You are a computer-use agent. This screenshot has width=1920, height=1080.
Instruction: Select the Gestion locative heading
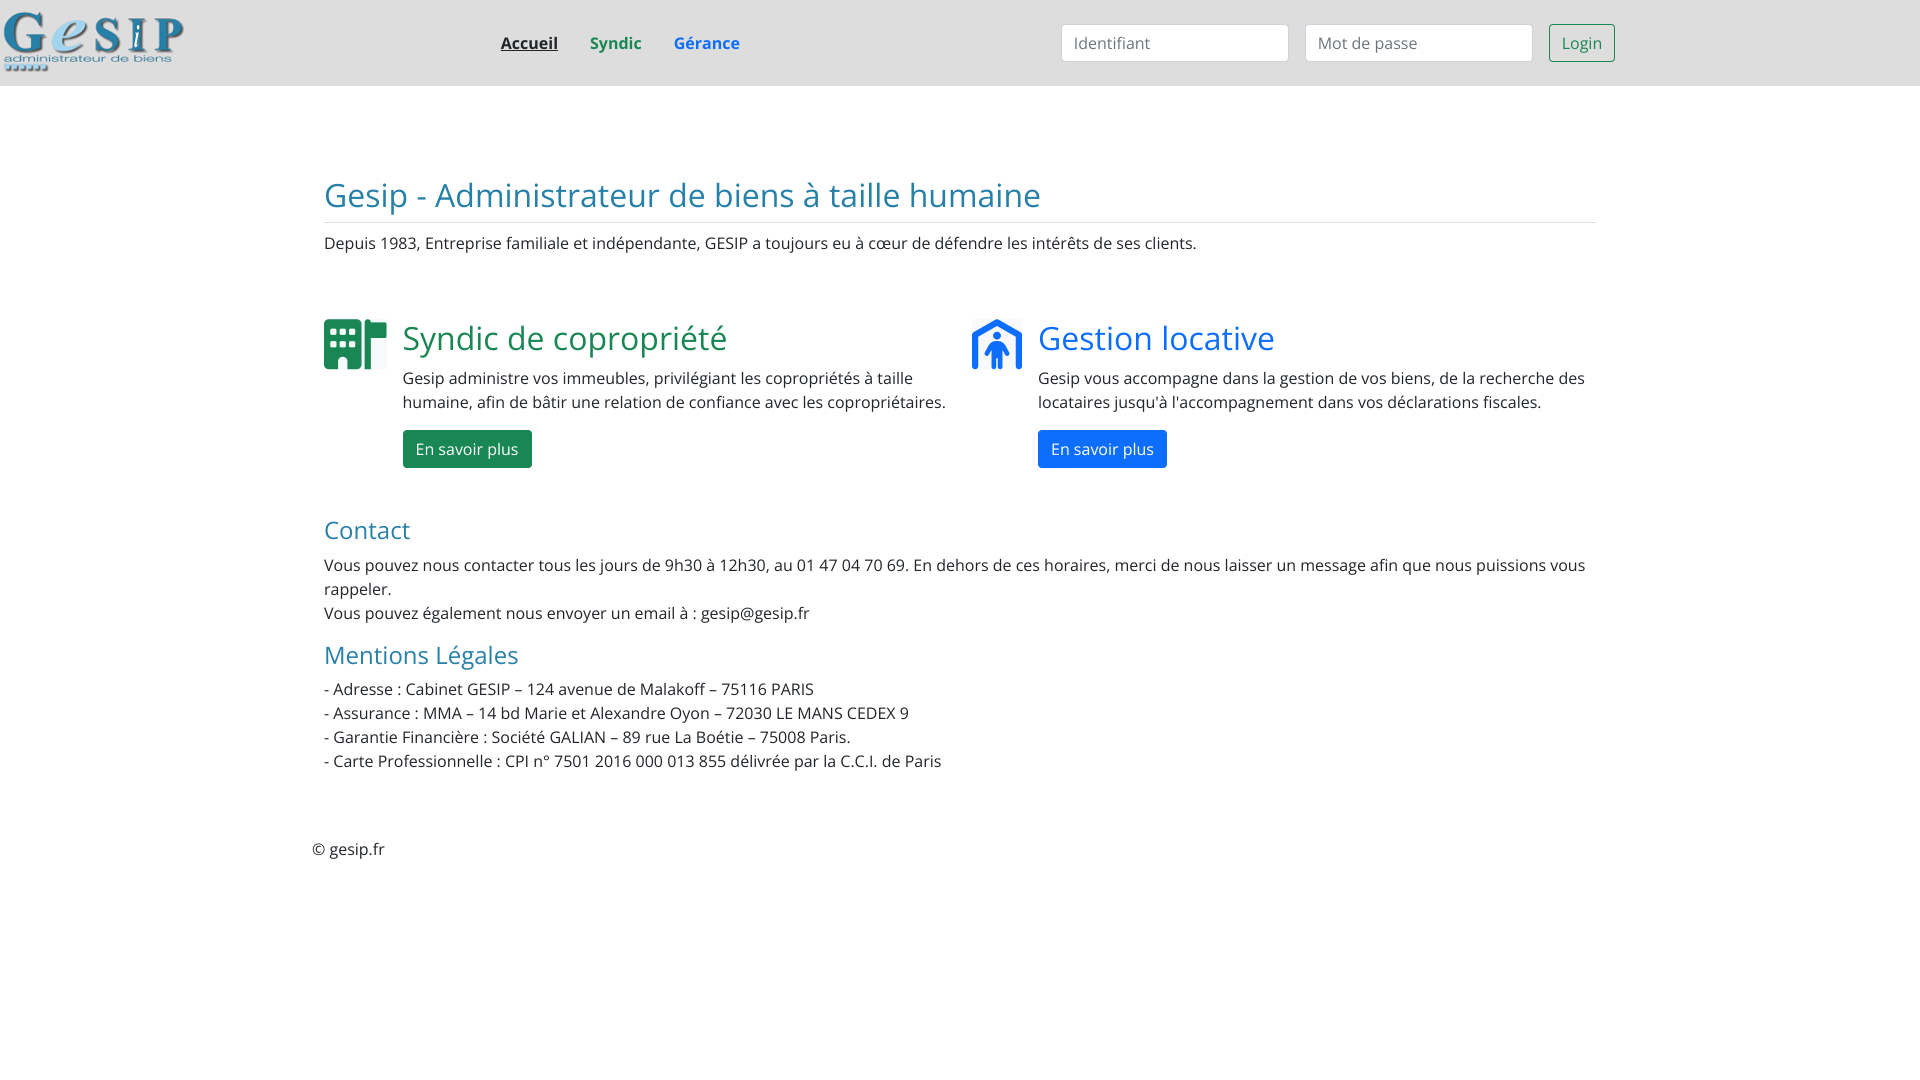coord(1156,338)
